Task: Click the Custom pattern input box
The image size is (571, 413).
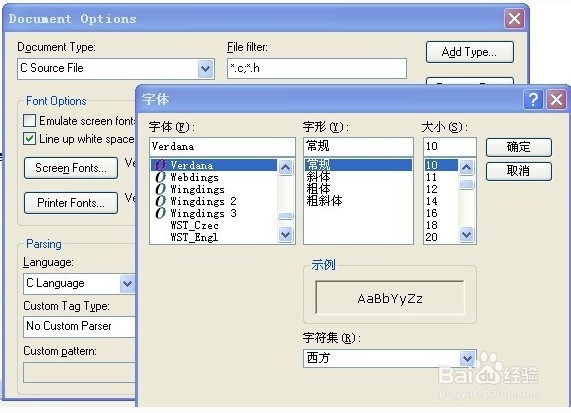Action: pos(79,372)
